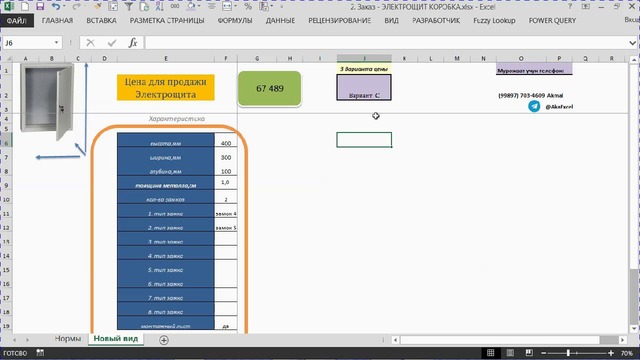Image resolution: width=640 pixels, height=360 pixels.
Task: Click the New blank document icon
Action: 25,6
